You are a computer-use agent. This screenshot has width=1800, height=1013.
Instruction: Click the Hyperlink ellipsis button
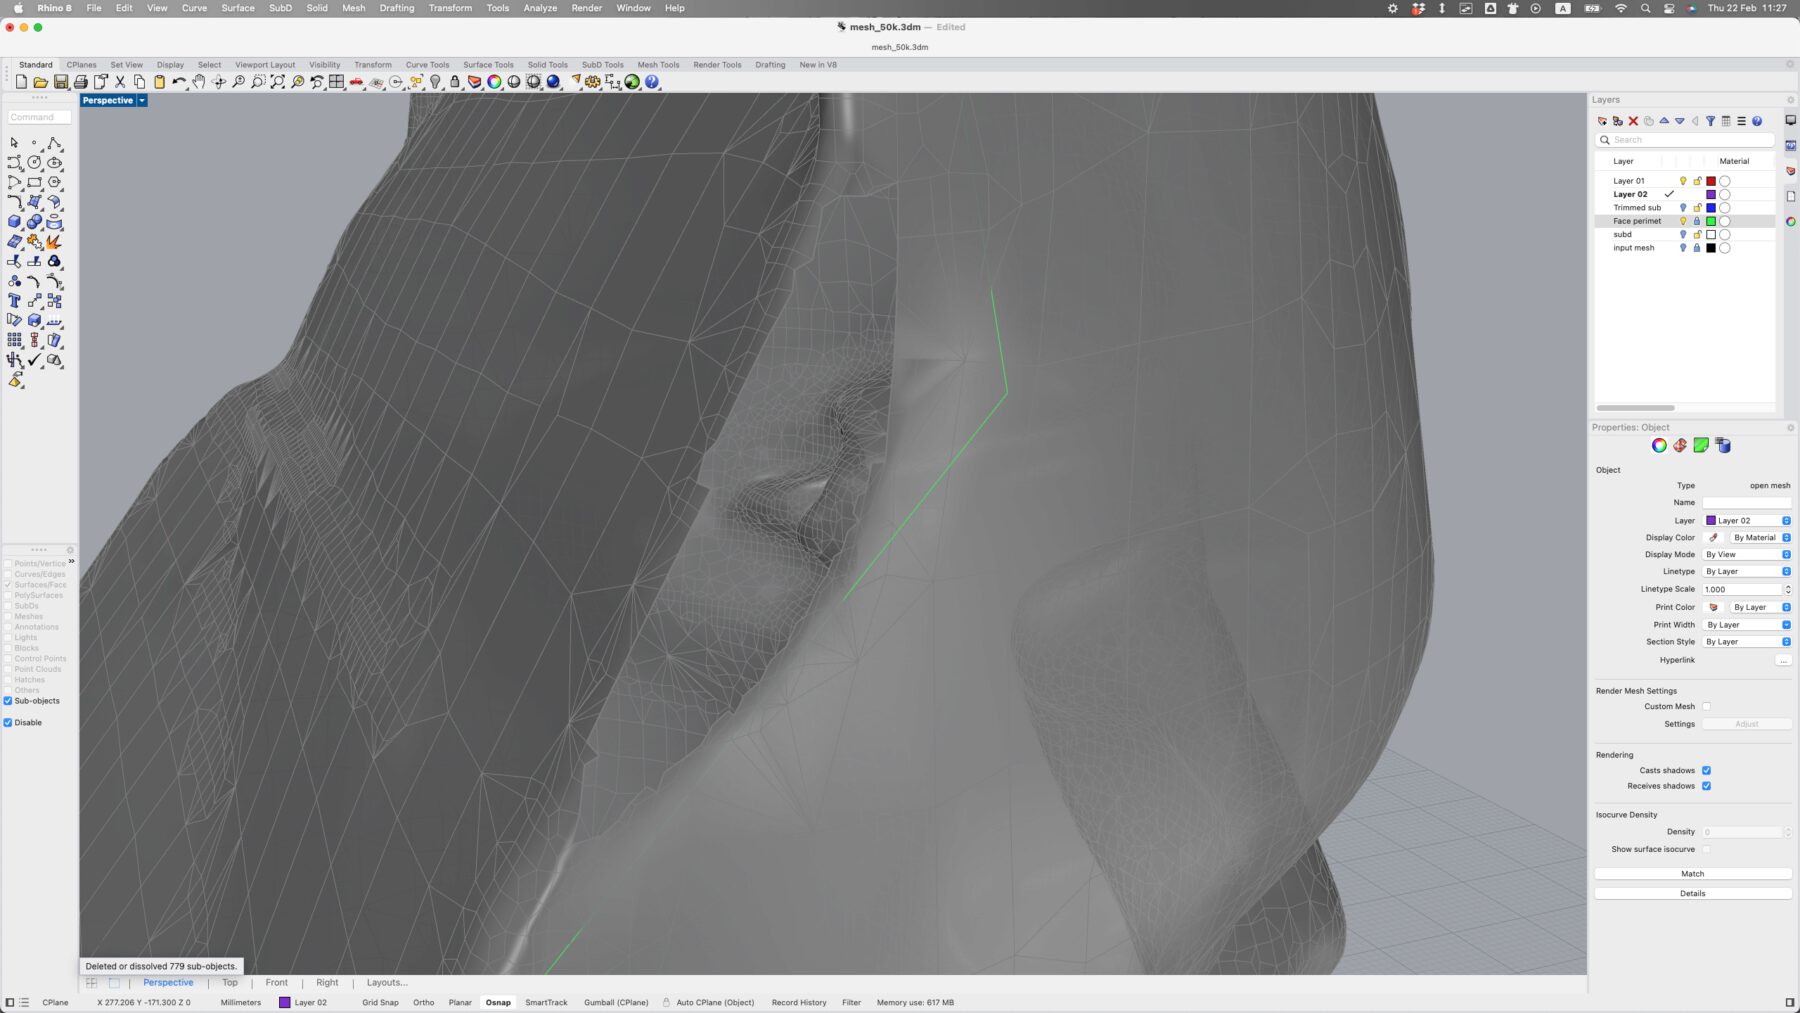(x=1783, y=660)
